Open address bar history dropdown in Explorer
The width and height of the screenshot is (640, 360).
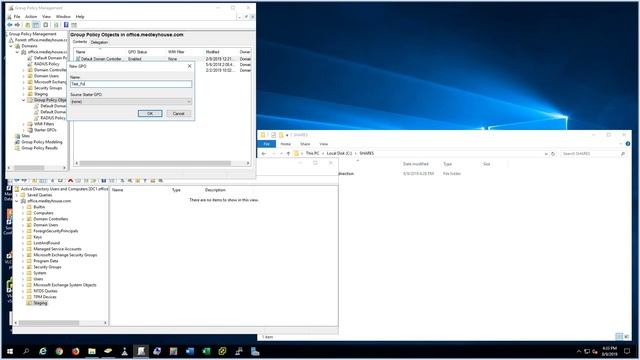[x=546, y=154]
